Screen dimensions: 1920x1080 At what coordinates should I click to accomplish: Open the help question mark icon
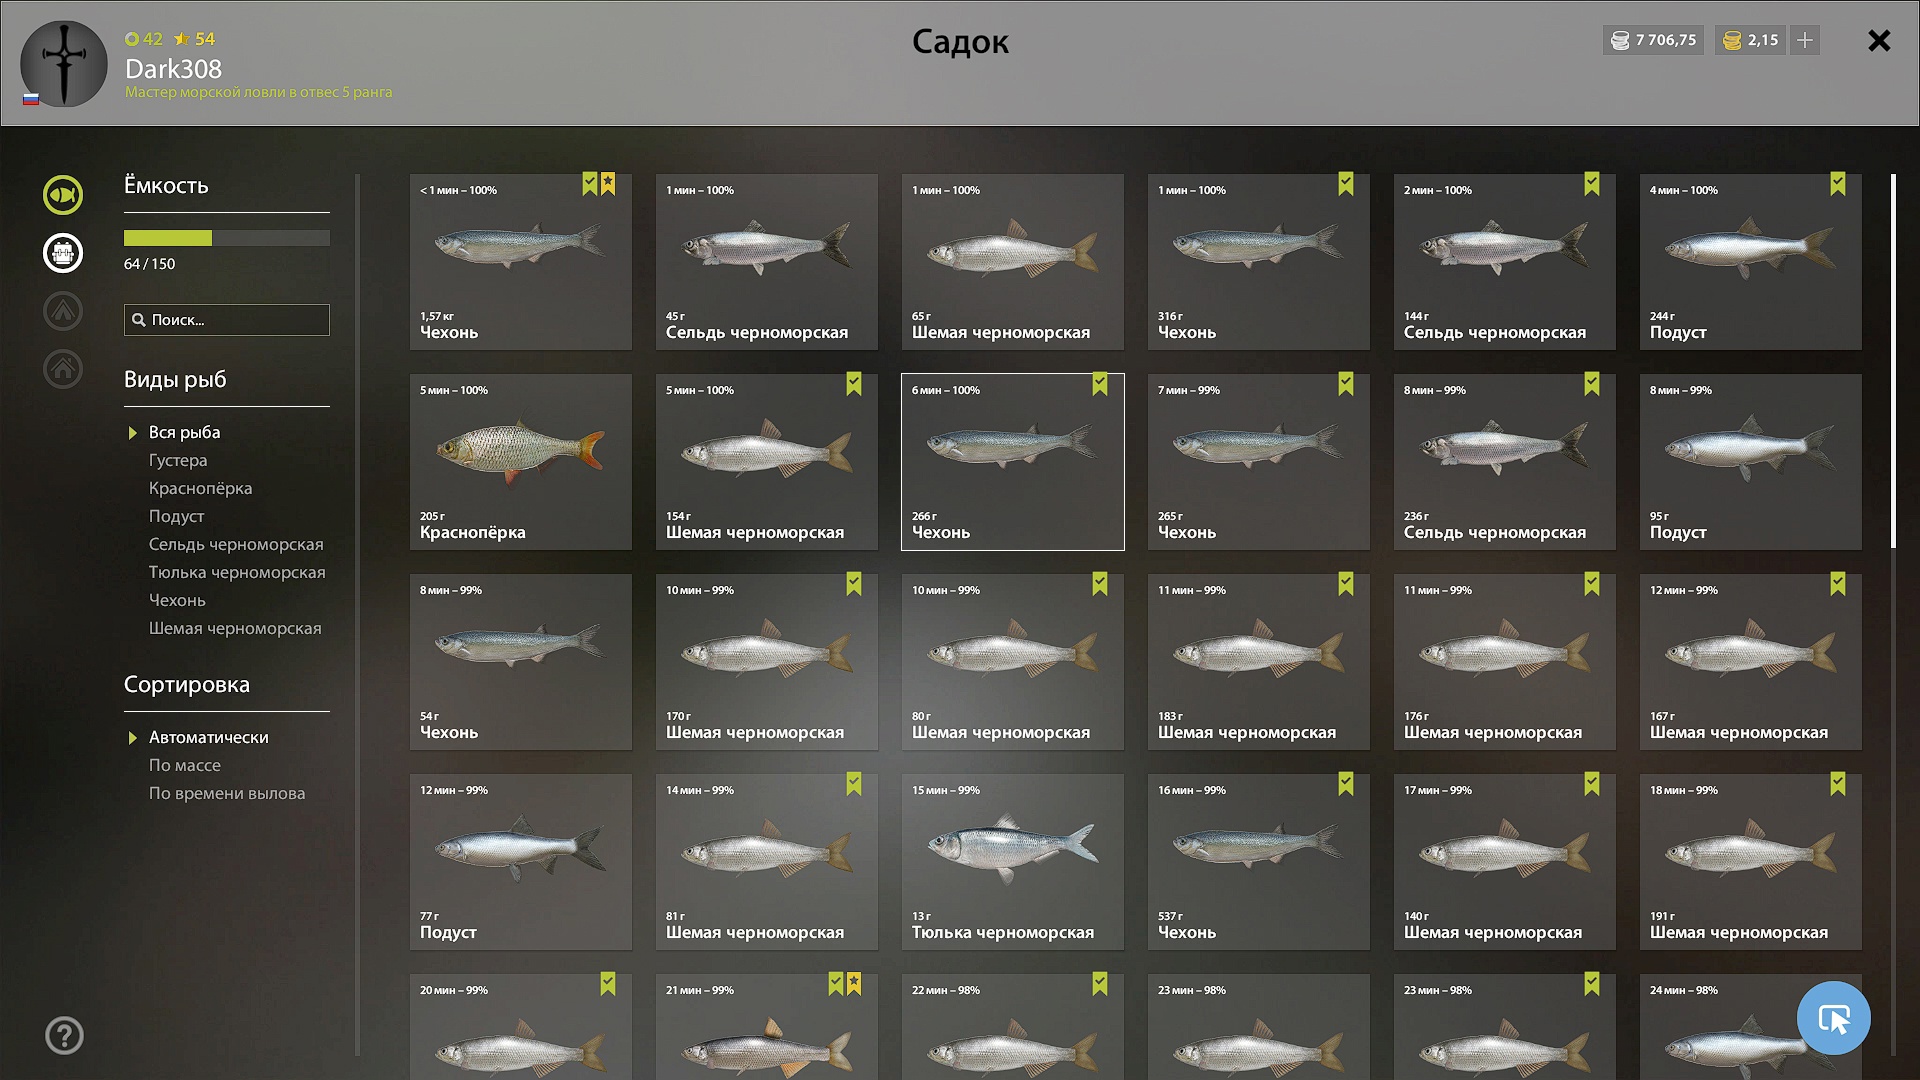point(64,1036)
